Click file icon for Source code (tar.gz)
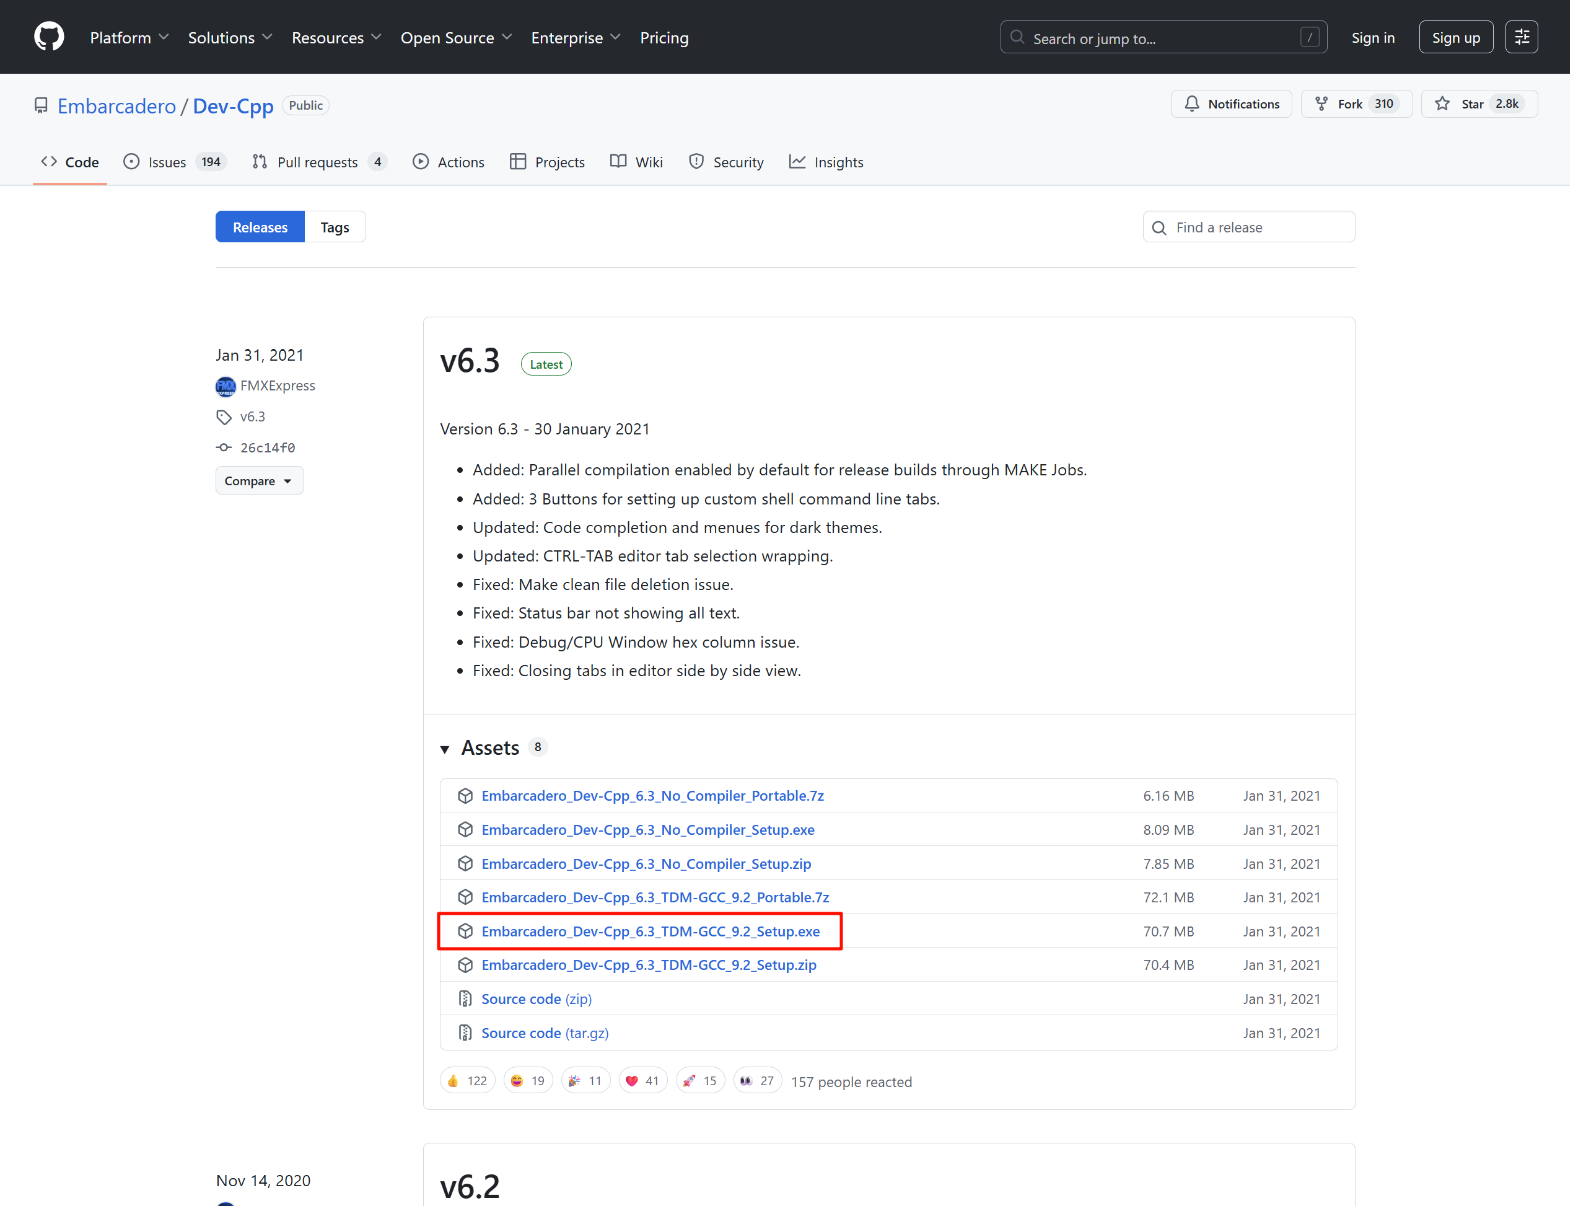Image resolution: width=1570 pixels, height=1206 pixels. pyautogui.click(x=465, y=1033)
